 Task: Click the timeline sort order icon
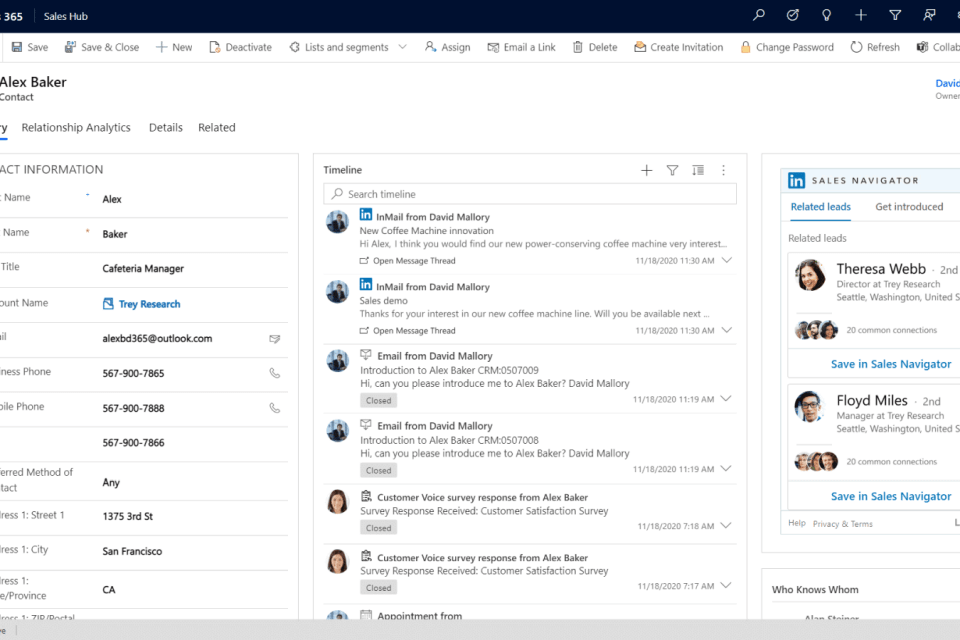coord(698,171)
